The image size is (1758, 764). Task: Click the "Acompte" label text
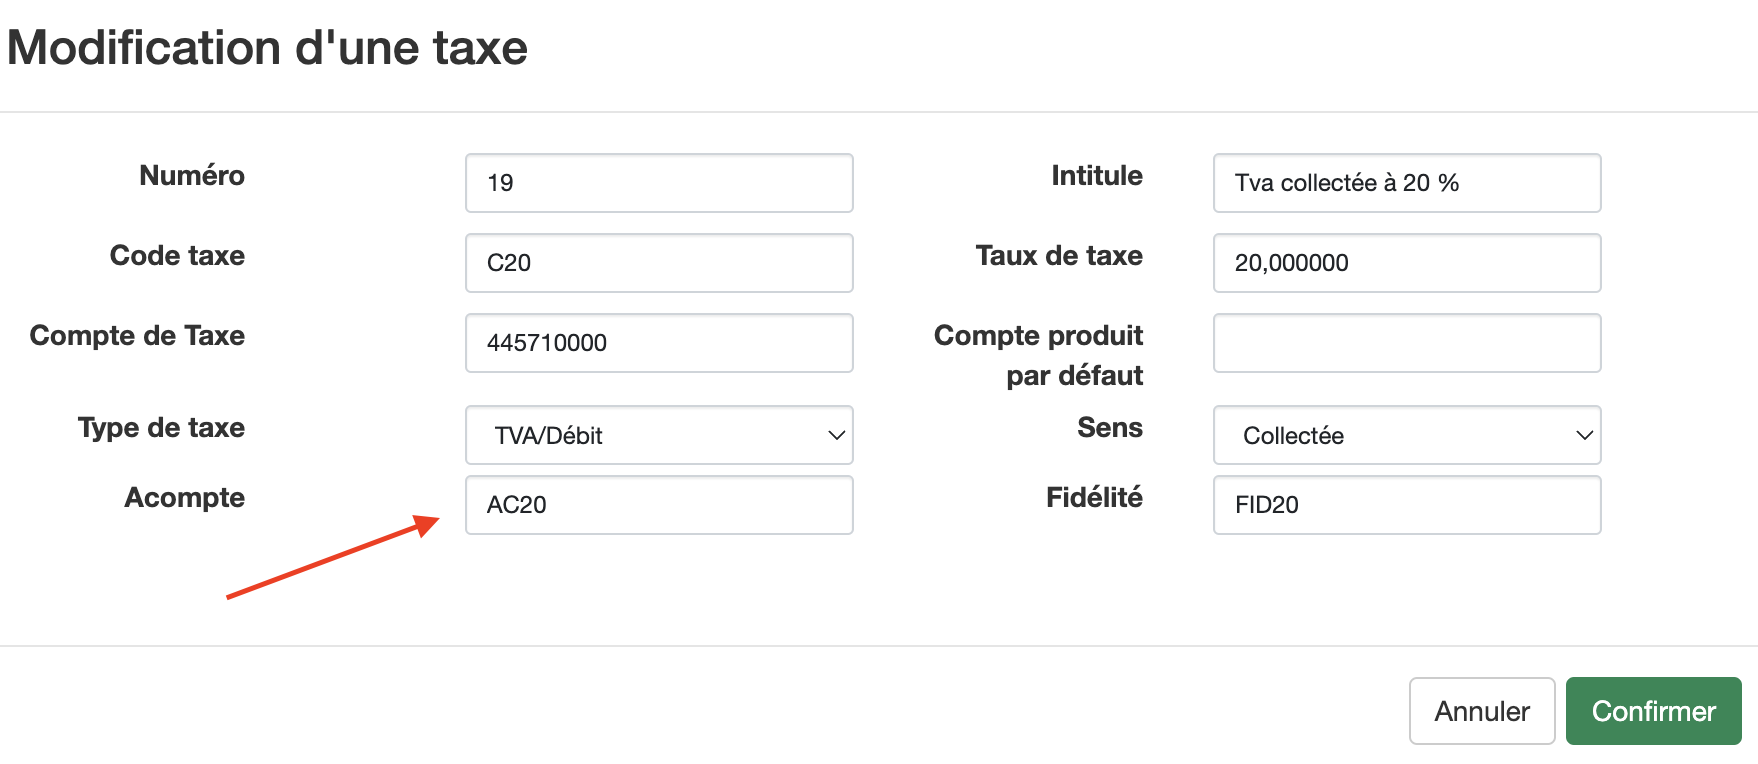(184, 498)
